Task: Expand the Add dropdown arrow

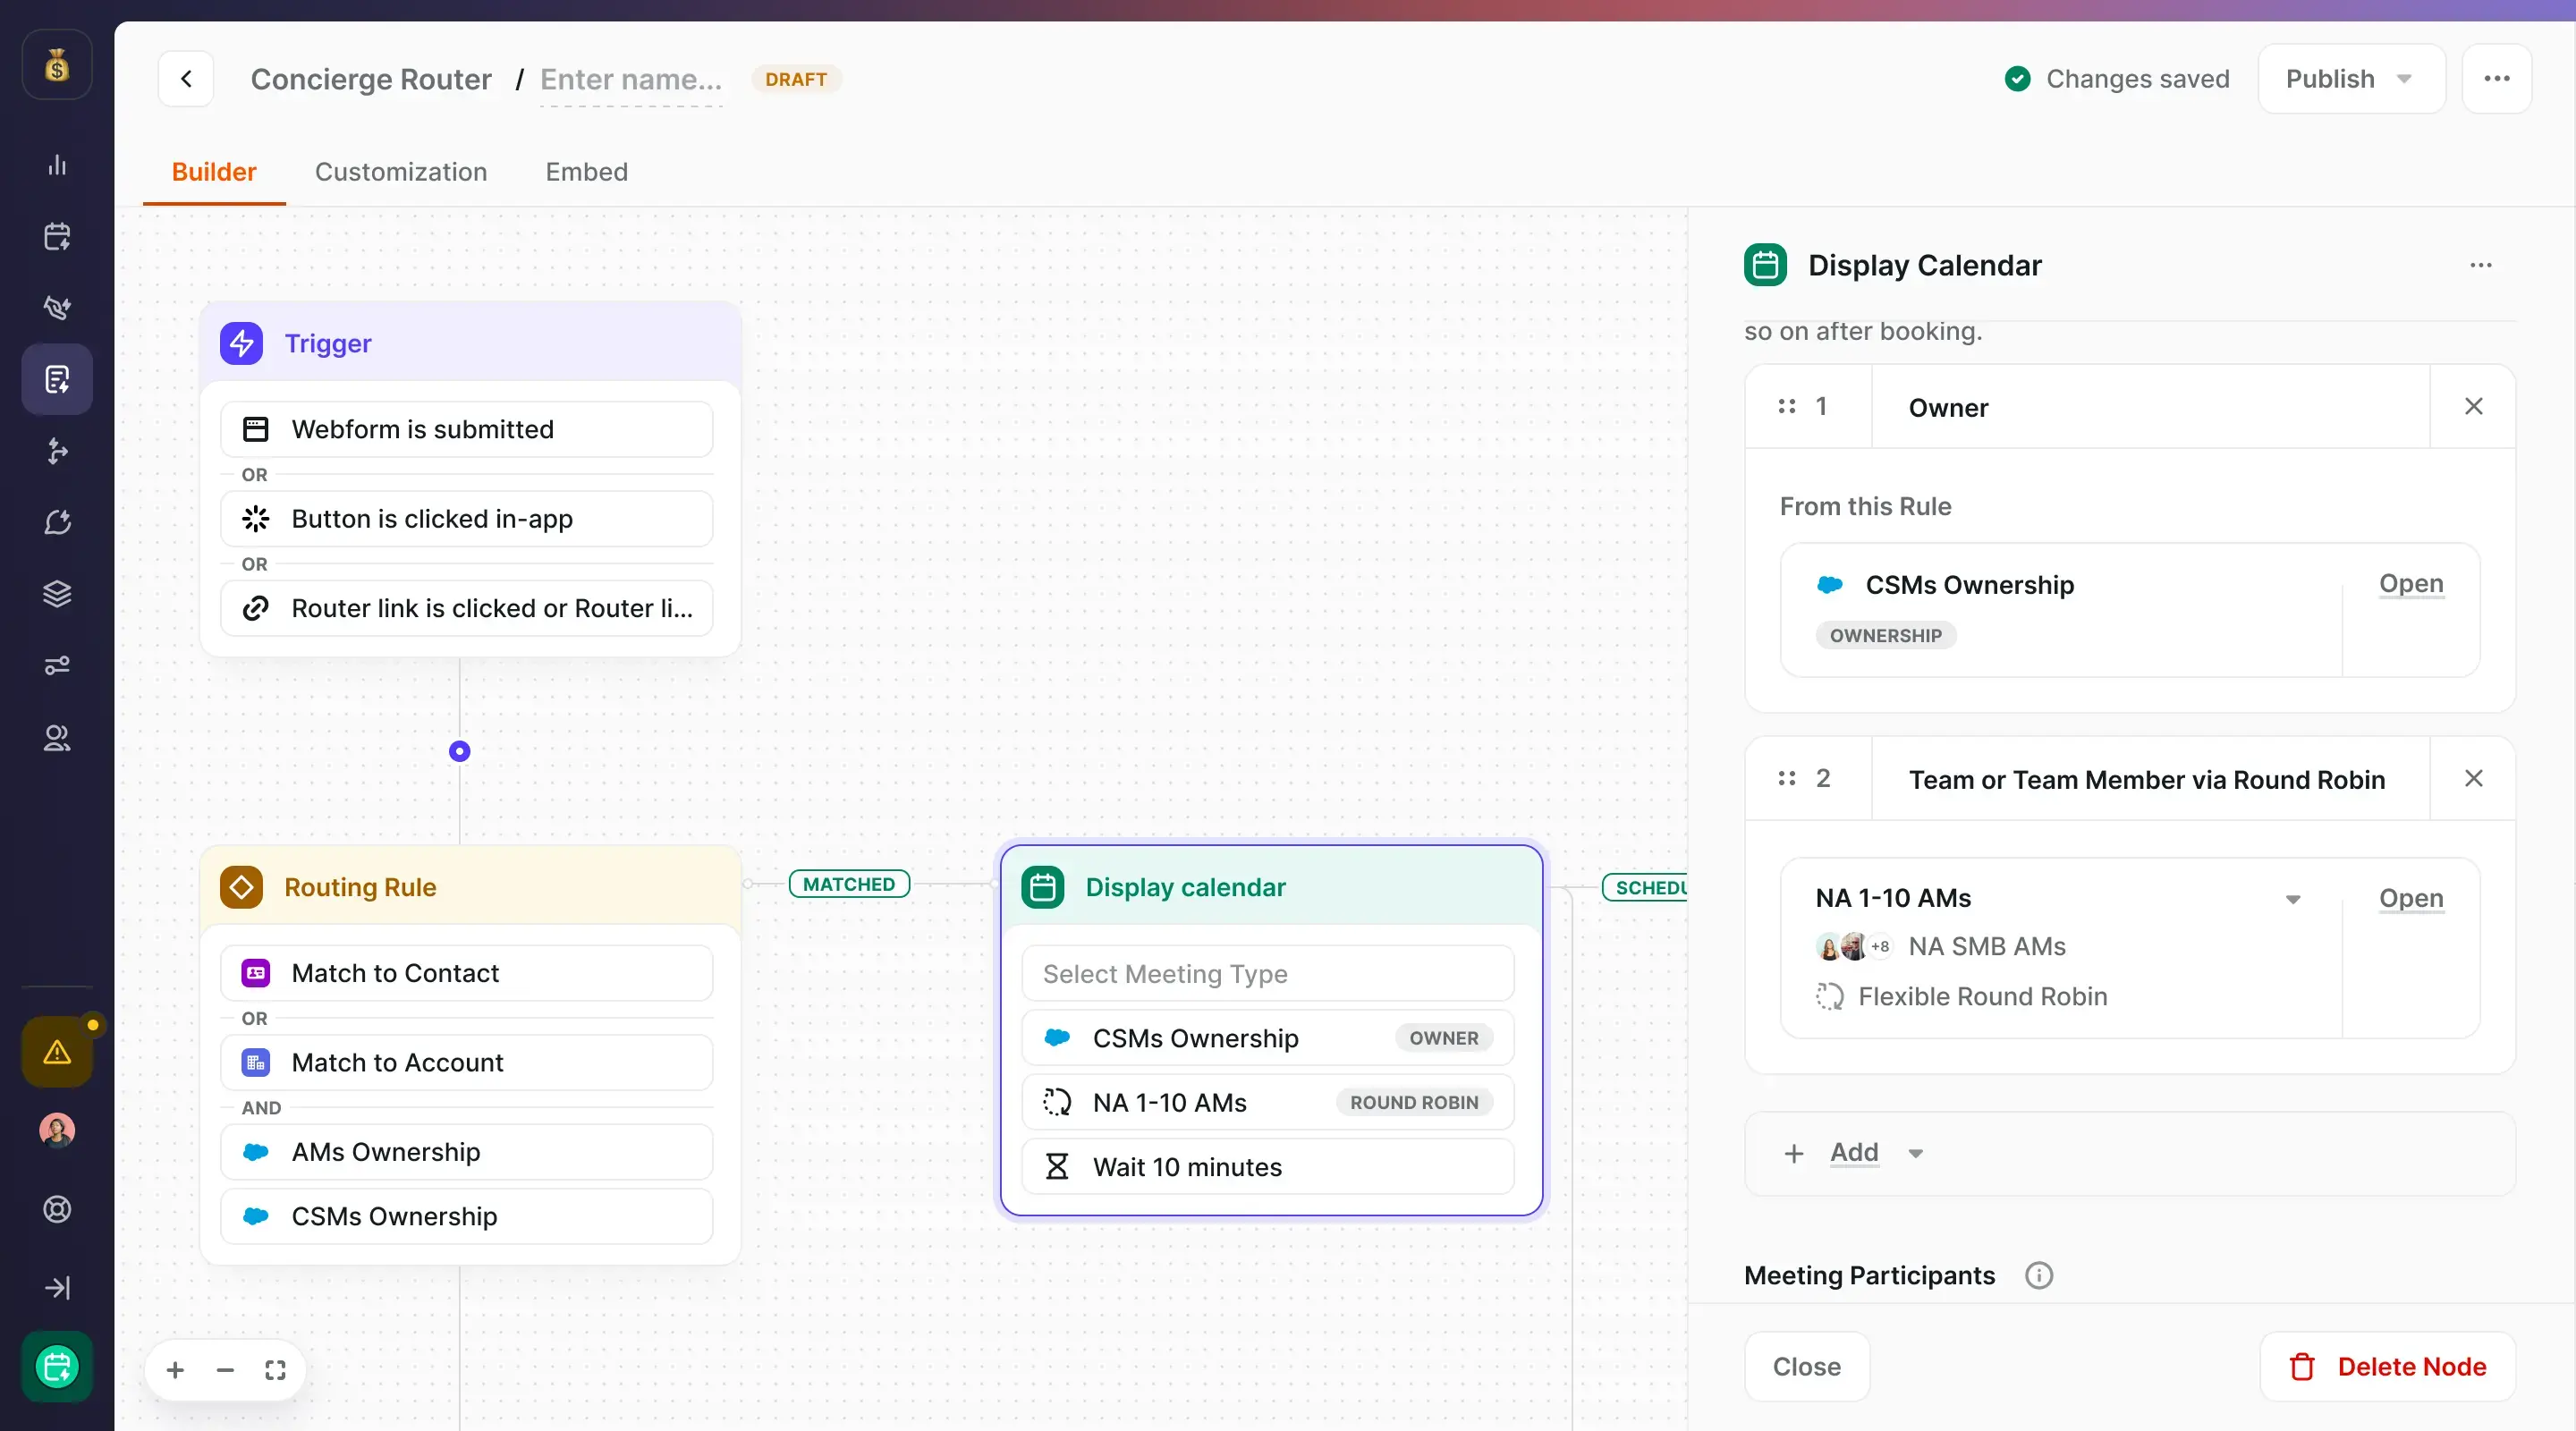Action: (x=1915, y=1153)
